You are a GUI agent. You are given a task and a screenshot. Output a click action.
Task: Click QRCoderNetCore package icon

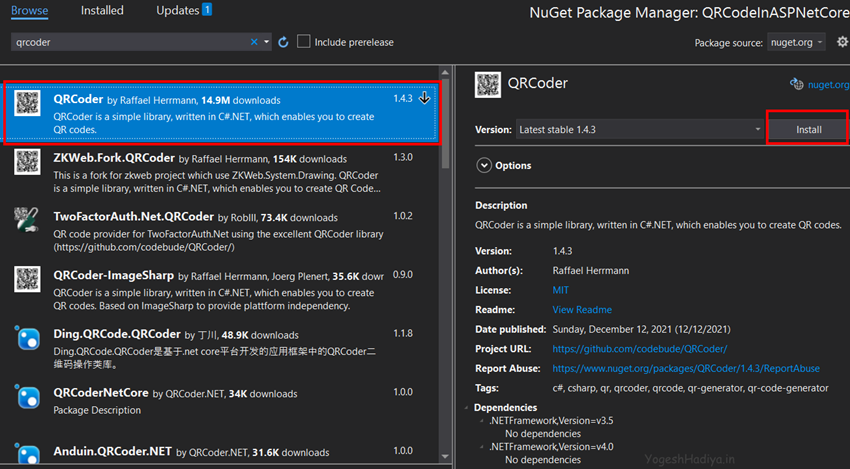coord(27,397)
